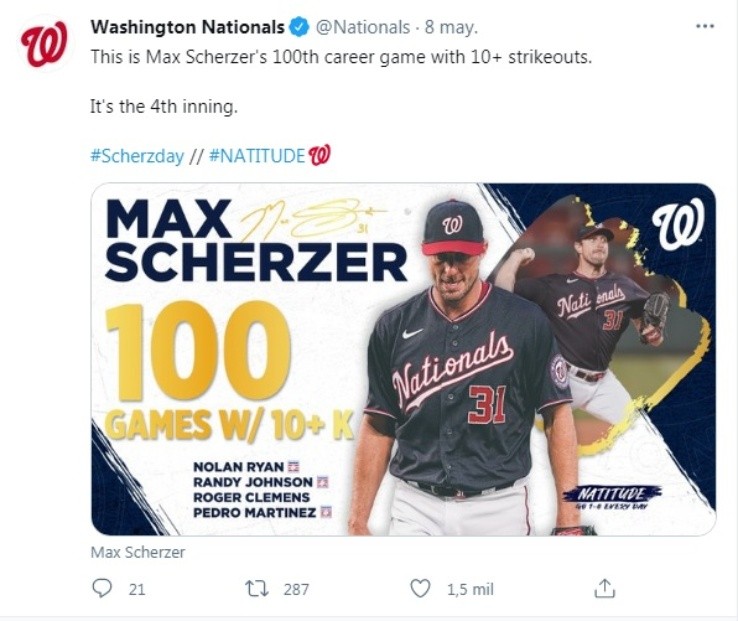The width and height of the screenshot is (738, 621).
Task: Open the tweet's 8 may. timestamp
Action: click(x=450, y=27)
